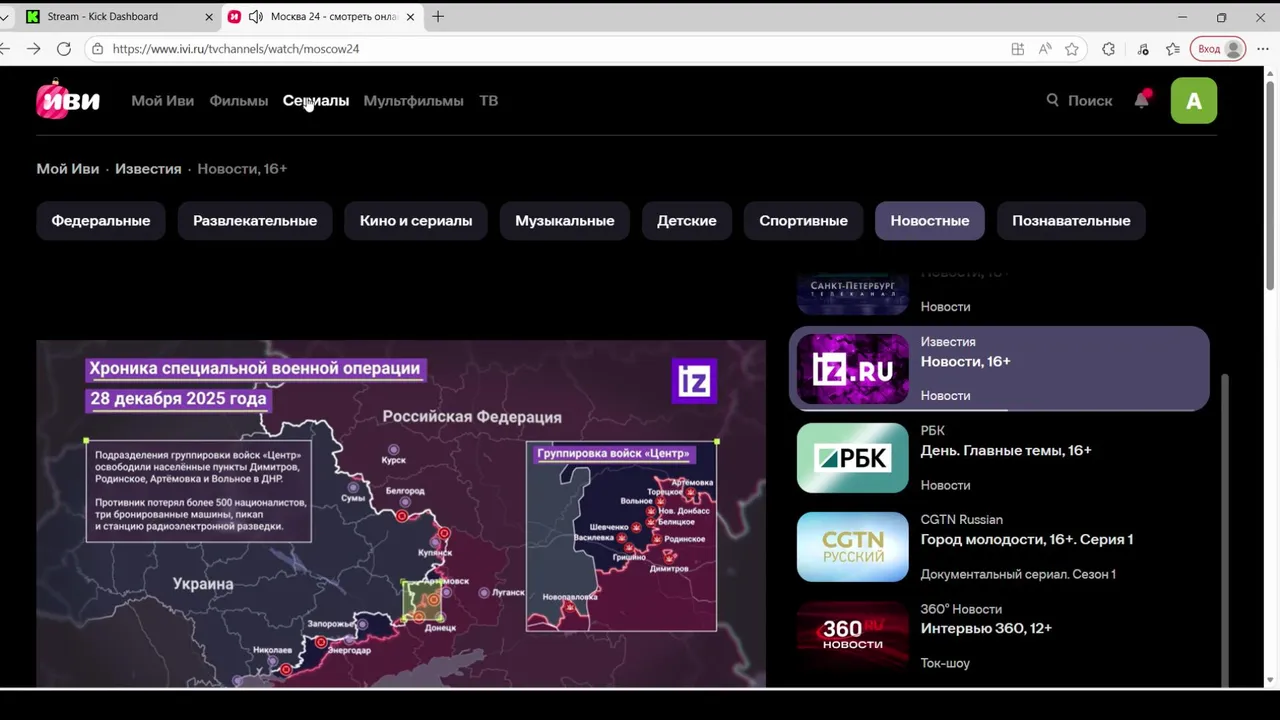The height and width of the screenshot is (720, 1280).
Task: Click 'День. Главные темы, 16+' title
Action: 1006,450
